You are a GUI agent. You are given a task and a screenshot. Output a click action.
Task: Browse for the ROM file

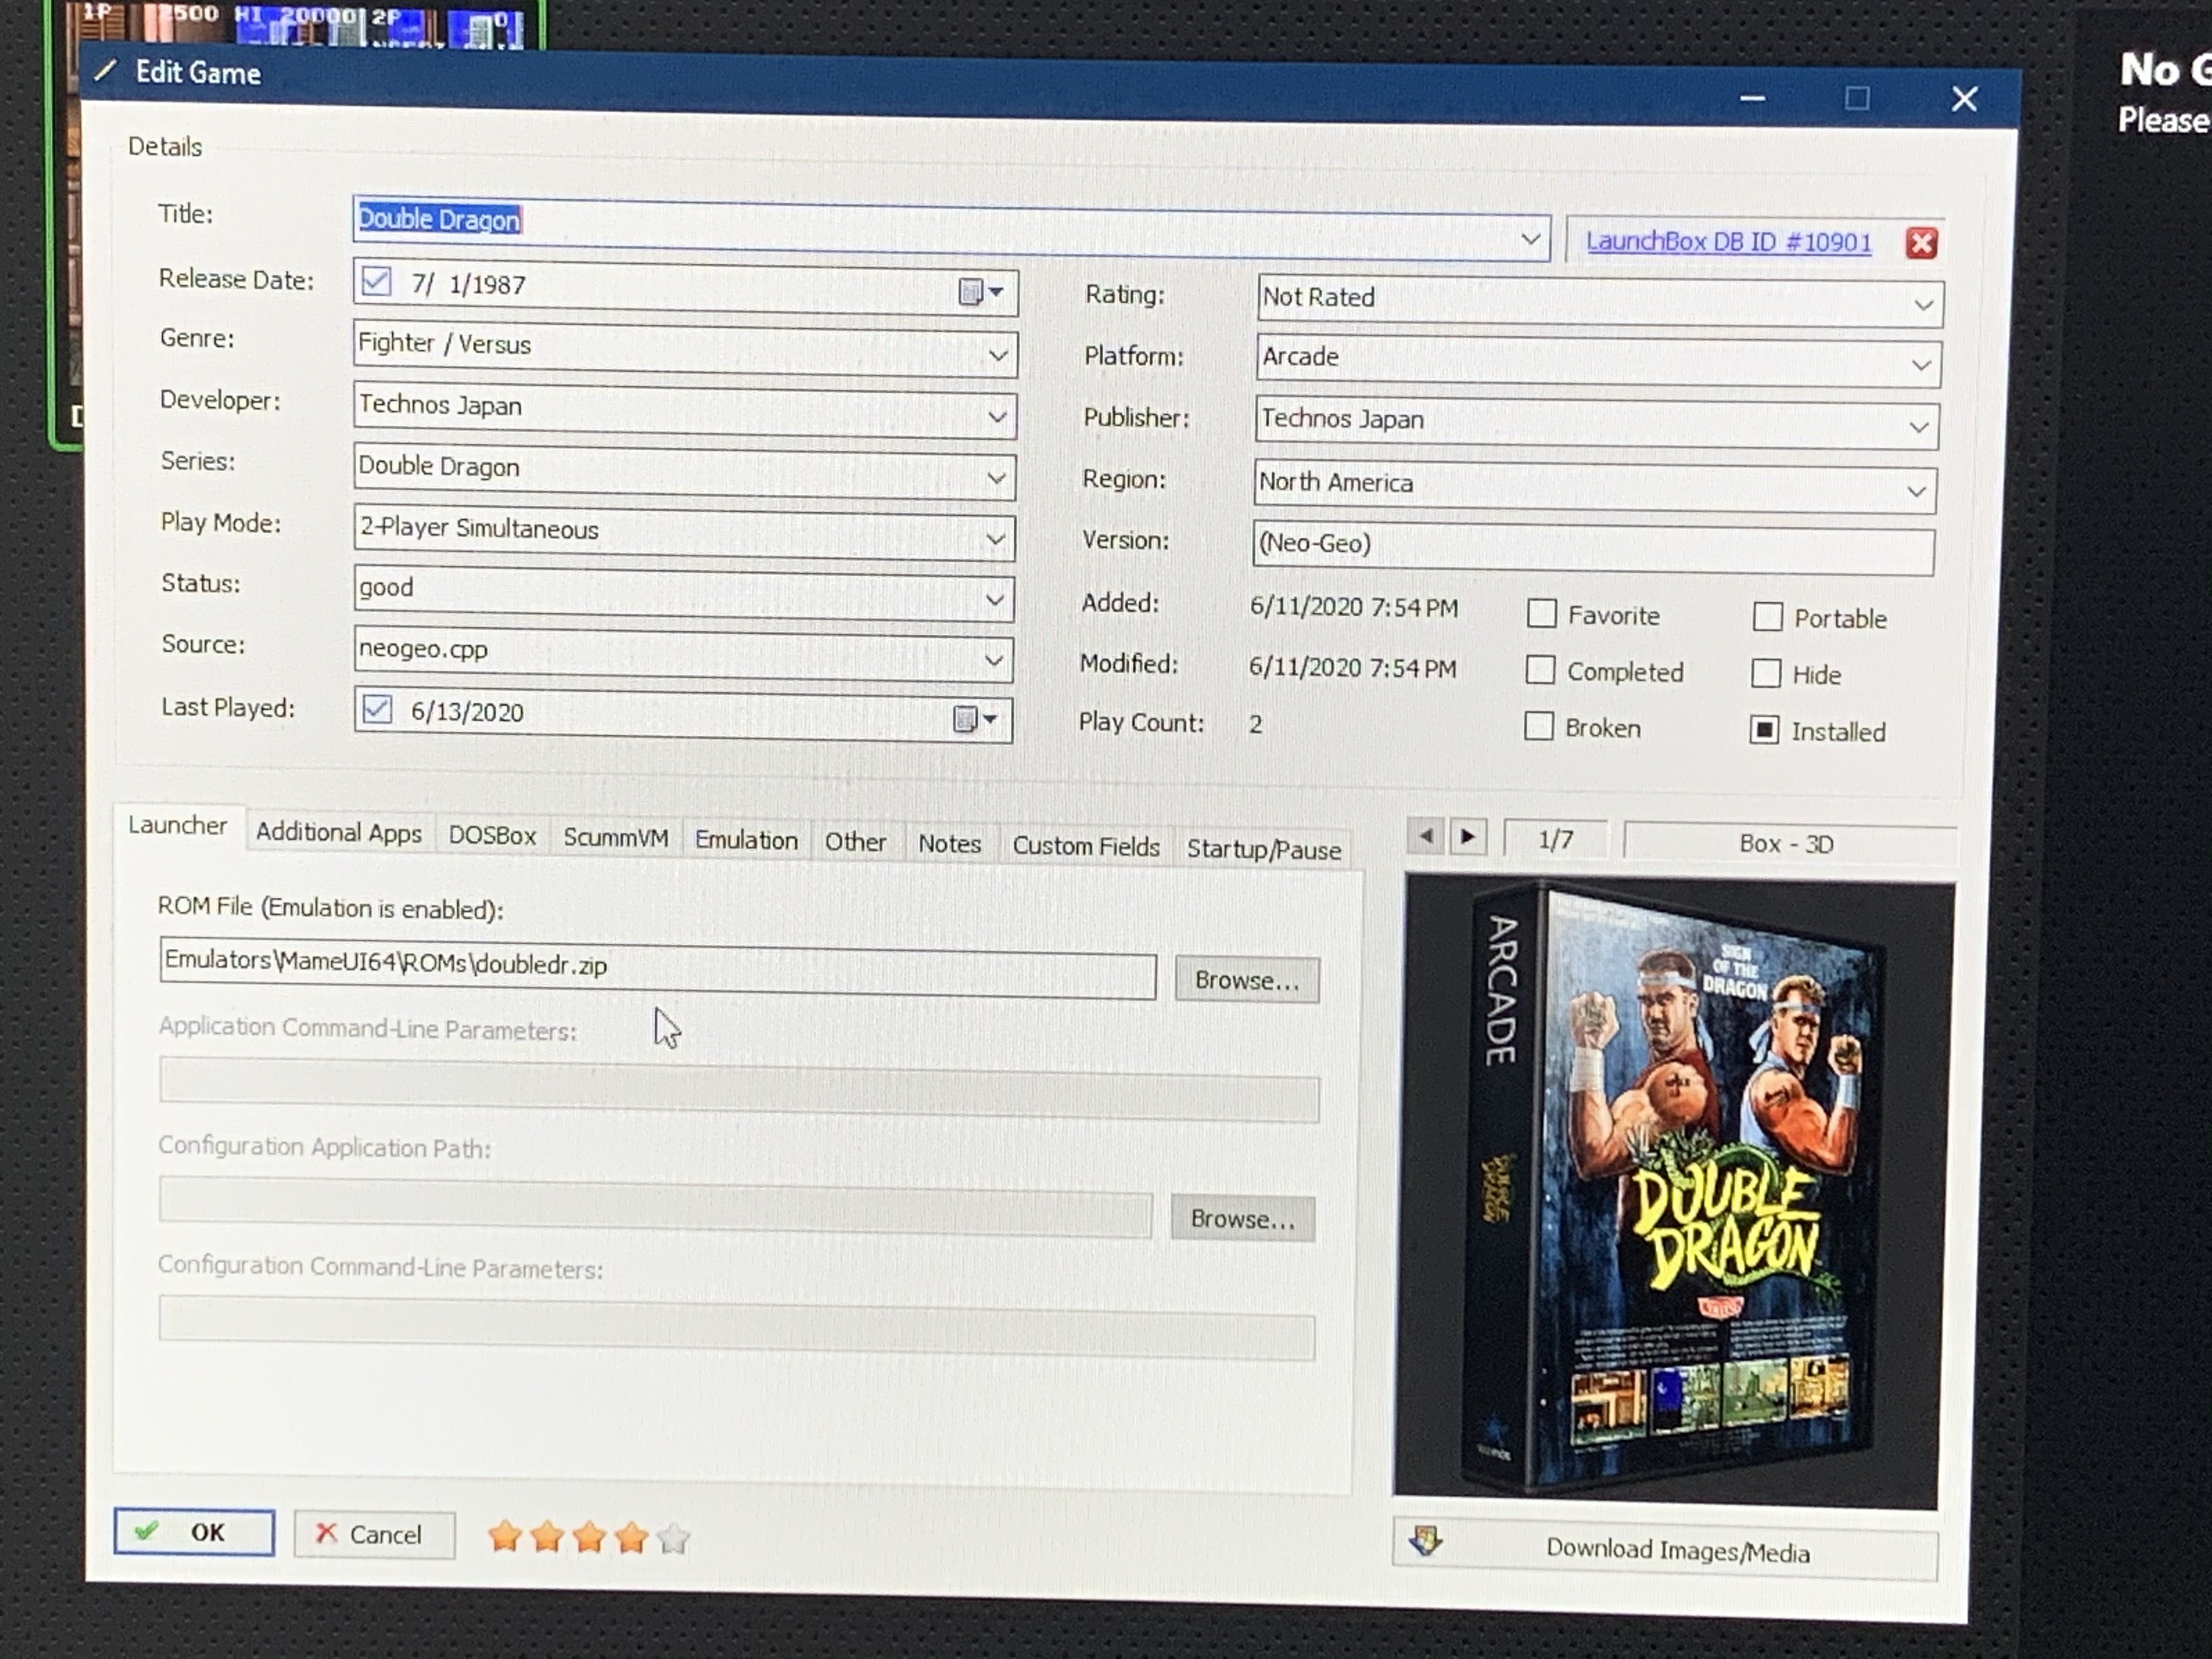tap(1247, 980)
